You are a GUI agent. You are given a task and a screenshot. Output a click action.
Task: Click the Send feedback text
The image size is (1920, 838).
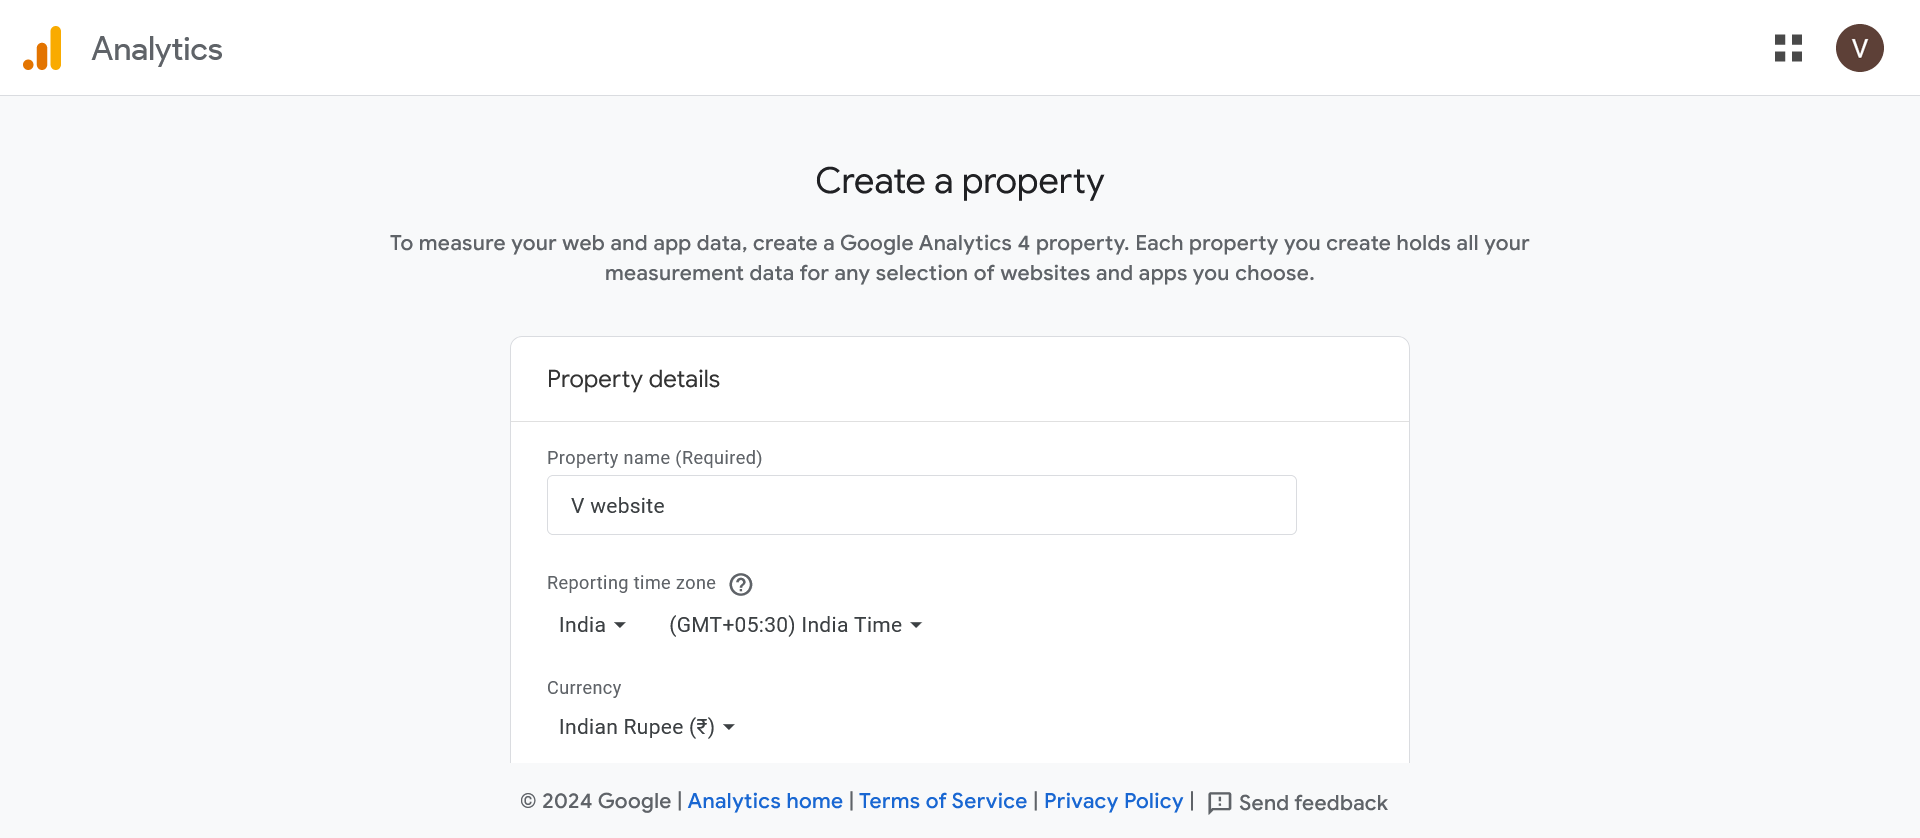pos(1312,803)
